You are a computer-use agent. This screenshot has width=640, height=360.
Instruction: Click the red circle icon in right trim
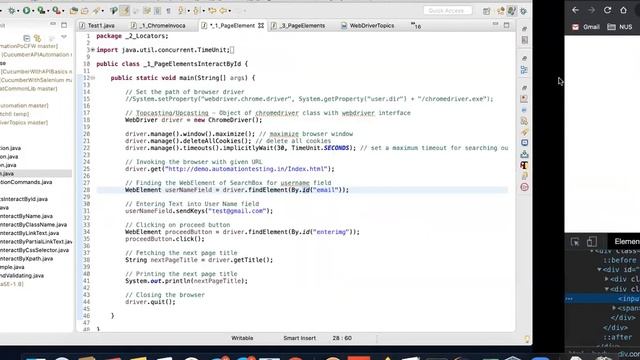[524, 187]
